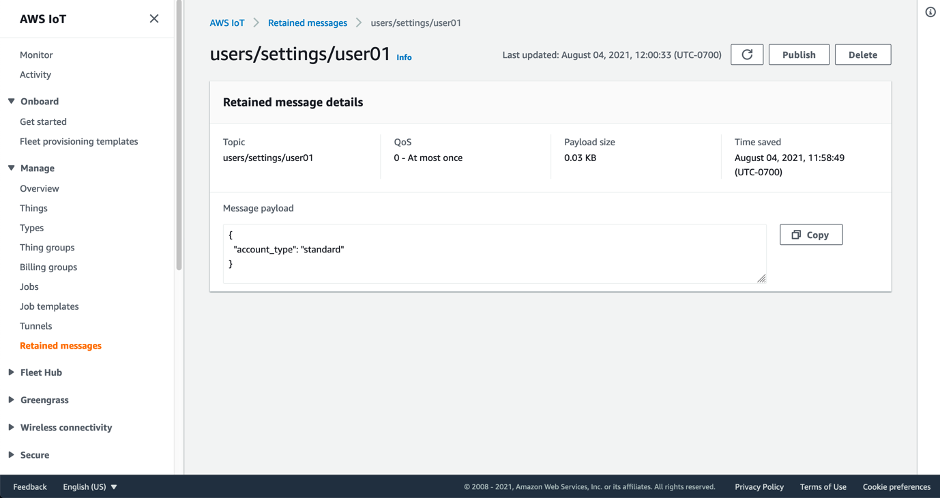The width and height of the screenshot is (941, 499).
Task: Open the English (US) language dropdown
Action: [90, 487]
